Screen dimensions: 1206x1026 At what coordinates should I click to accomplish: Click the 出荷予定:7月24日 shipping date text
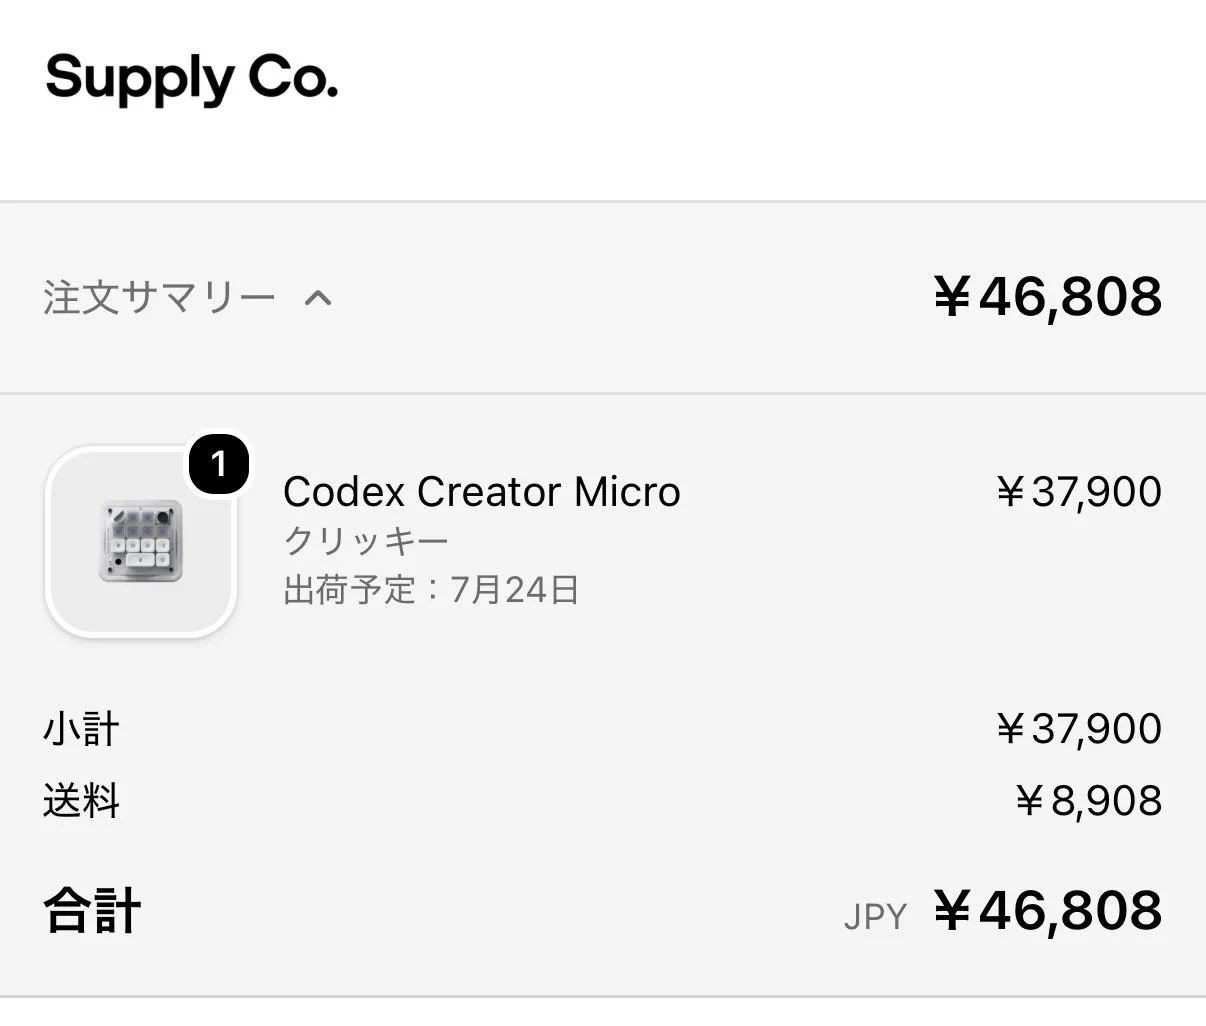point(431,589)
